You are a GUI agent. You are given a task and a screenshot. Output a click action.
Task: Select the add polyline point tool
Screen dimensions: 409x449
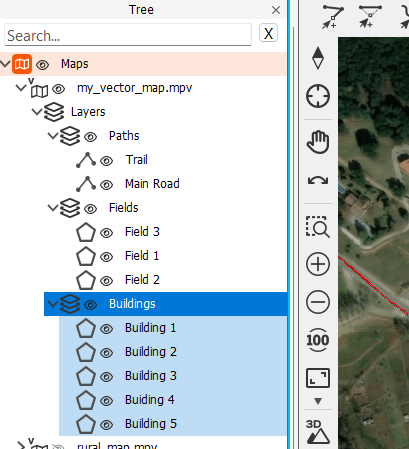pos(333,16)
